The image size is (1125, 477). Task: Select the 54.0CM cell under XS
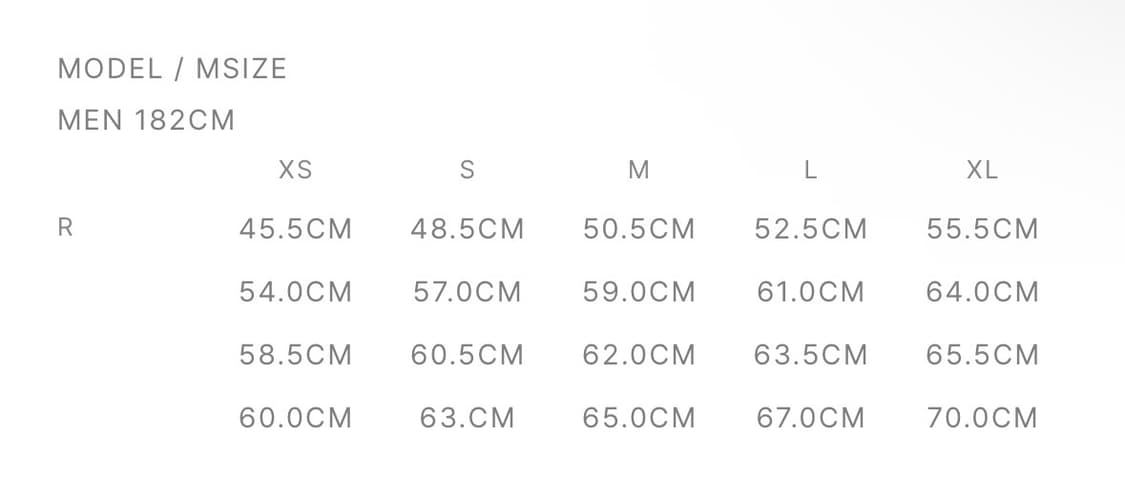pyautogui.click(x=295, y=292)
